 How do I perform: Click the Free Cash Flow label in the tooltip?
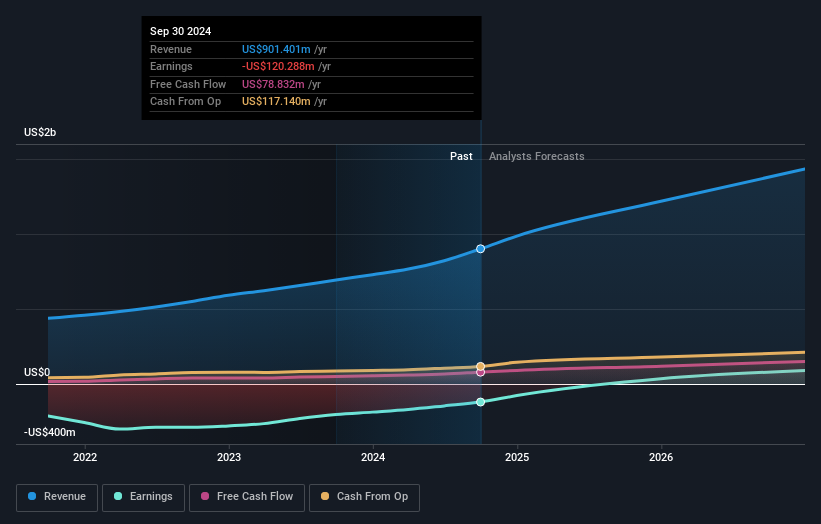coord(188,84)
